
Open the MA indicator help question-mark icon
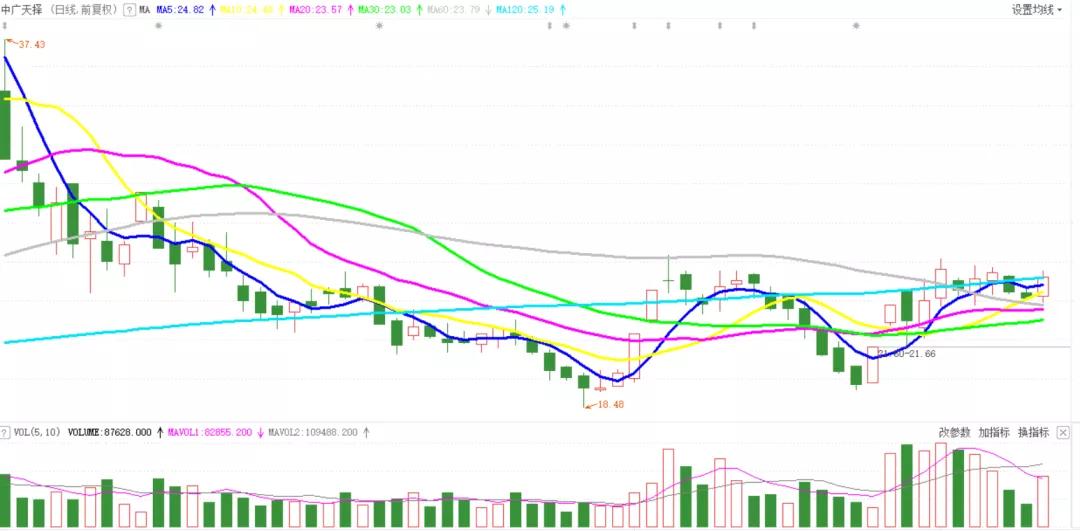pos(129,10)
